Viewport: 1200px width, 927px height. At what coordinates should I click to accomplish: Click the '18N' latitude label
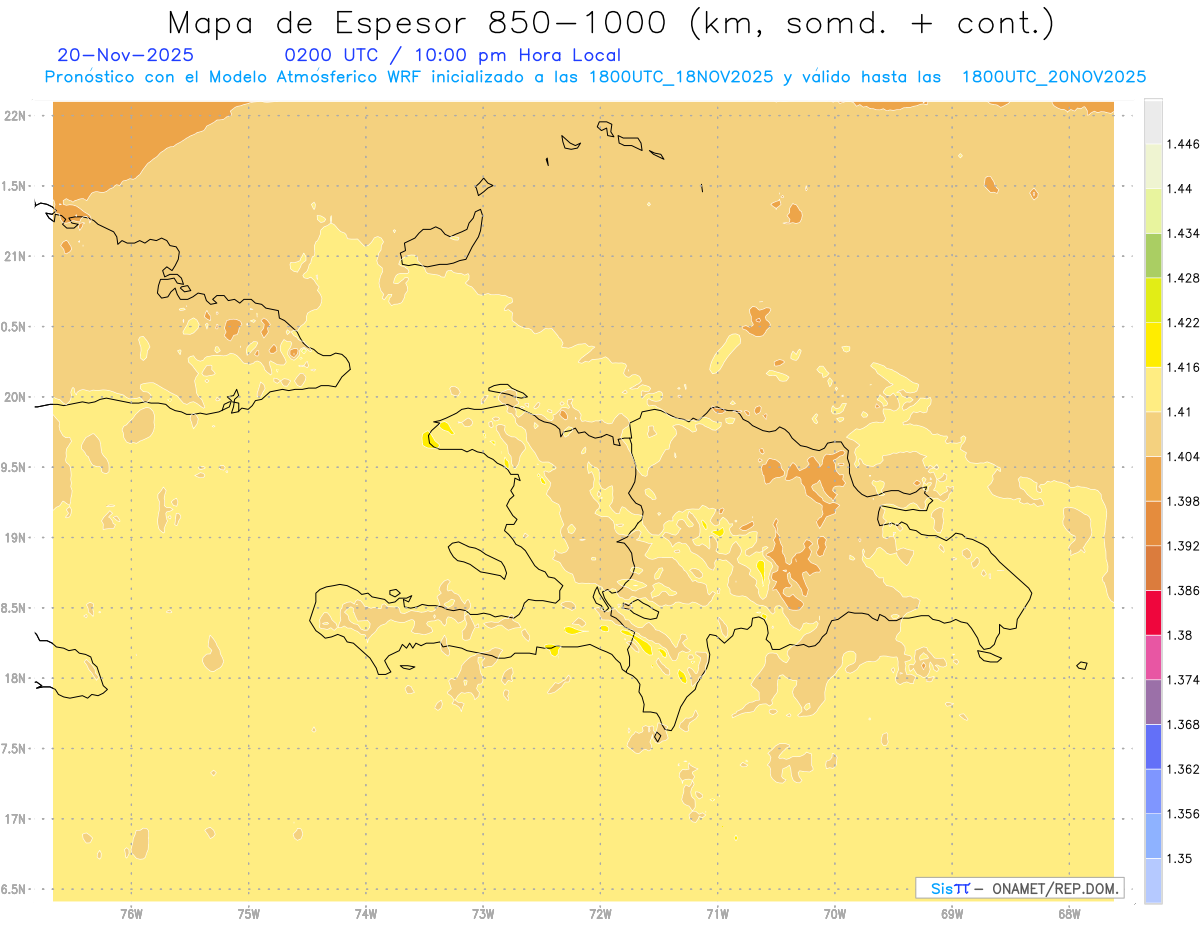click(x=15, y=678)
